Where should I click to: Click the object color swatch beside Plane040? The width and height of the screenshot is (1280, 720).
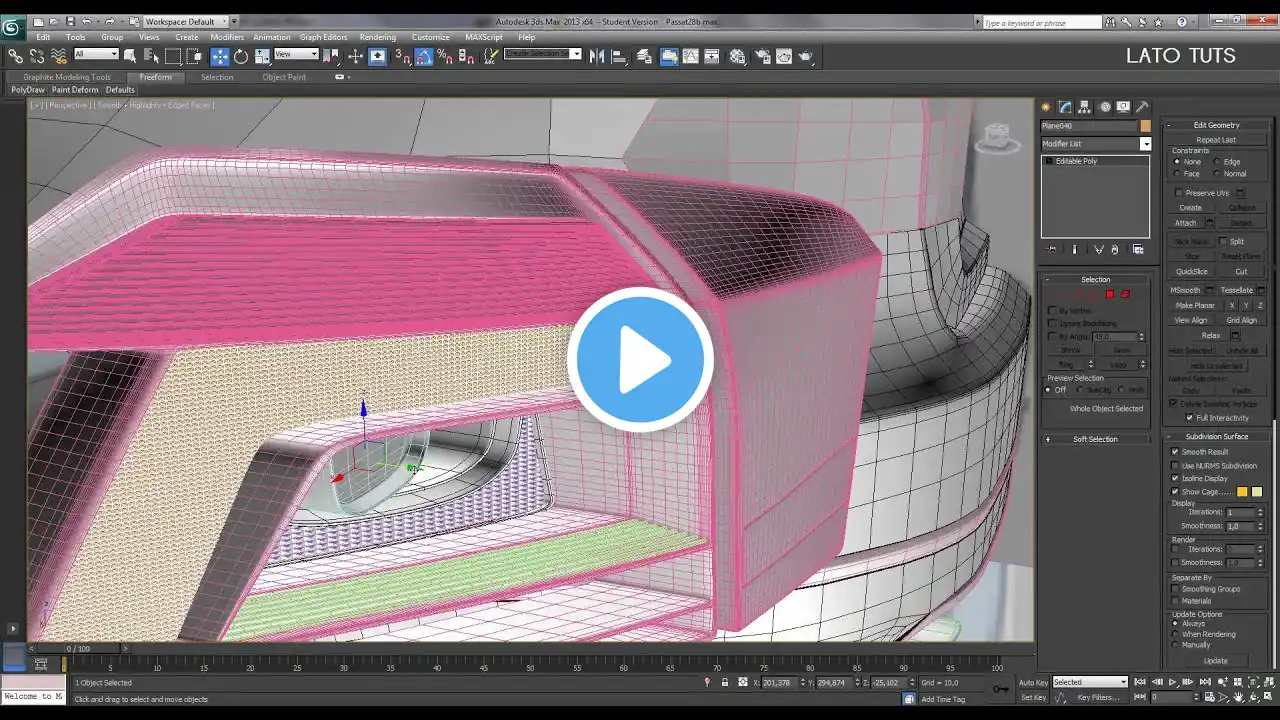tap(1145, 126)
